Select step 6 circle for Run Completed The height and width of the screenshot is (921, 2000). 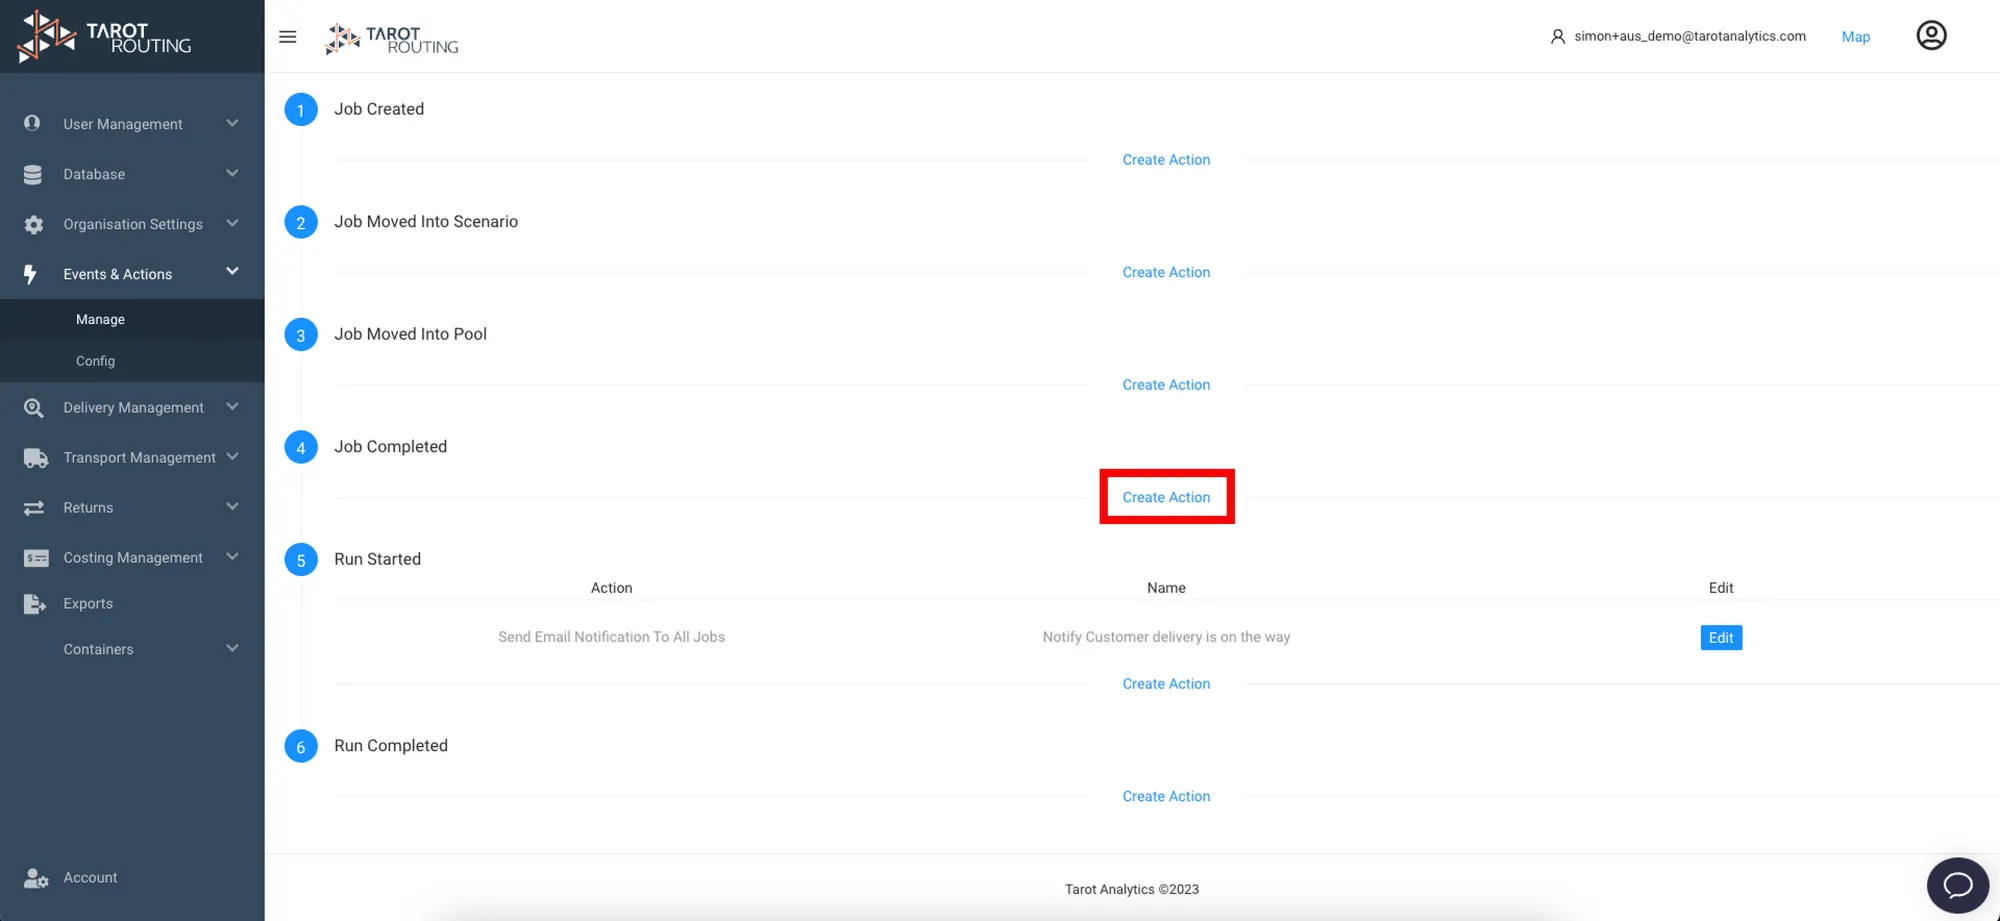(301, 746)
